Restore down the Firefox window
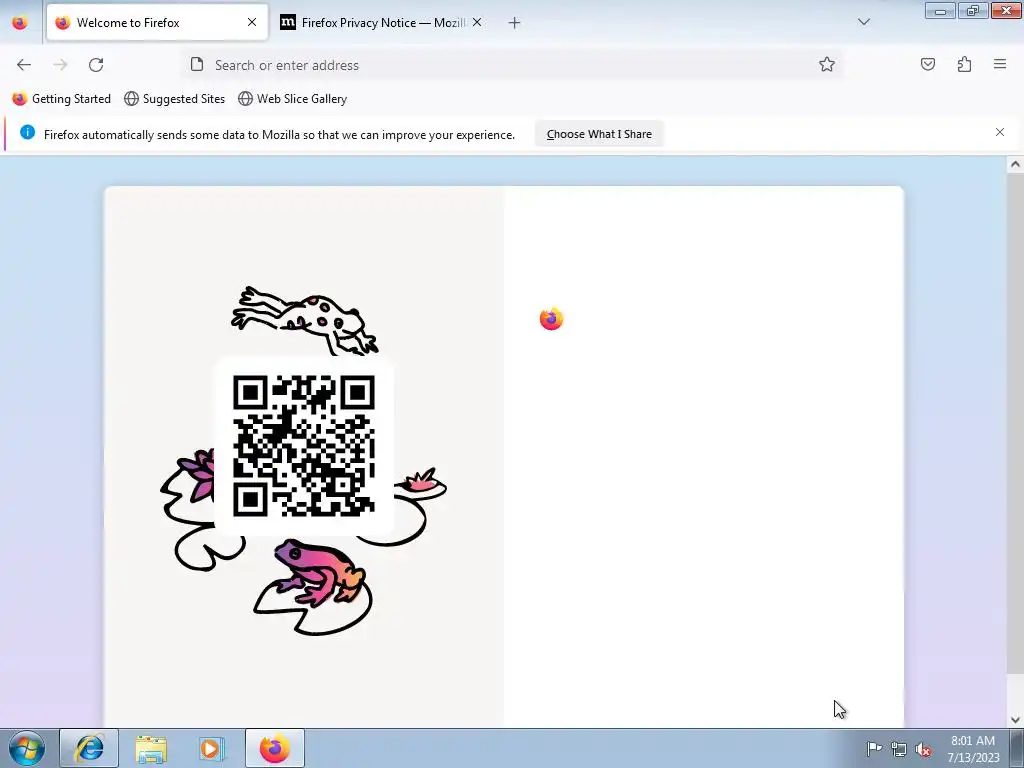Image resolution: width=1024 pixels, height=768 pixels. coord(973,10)
